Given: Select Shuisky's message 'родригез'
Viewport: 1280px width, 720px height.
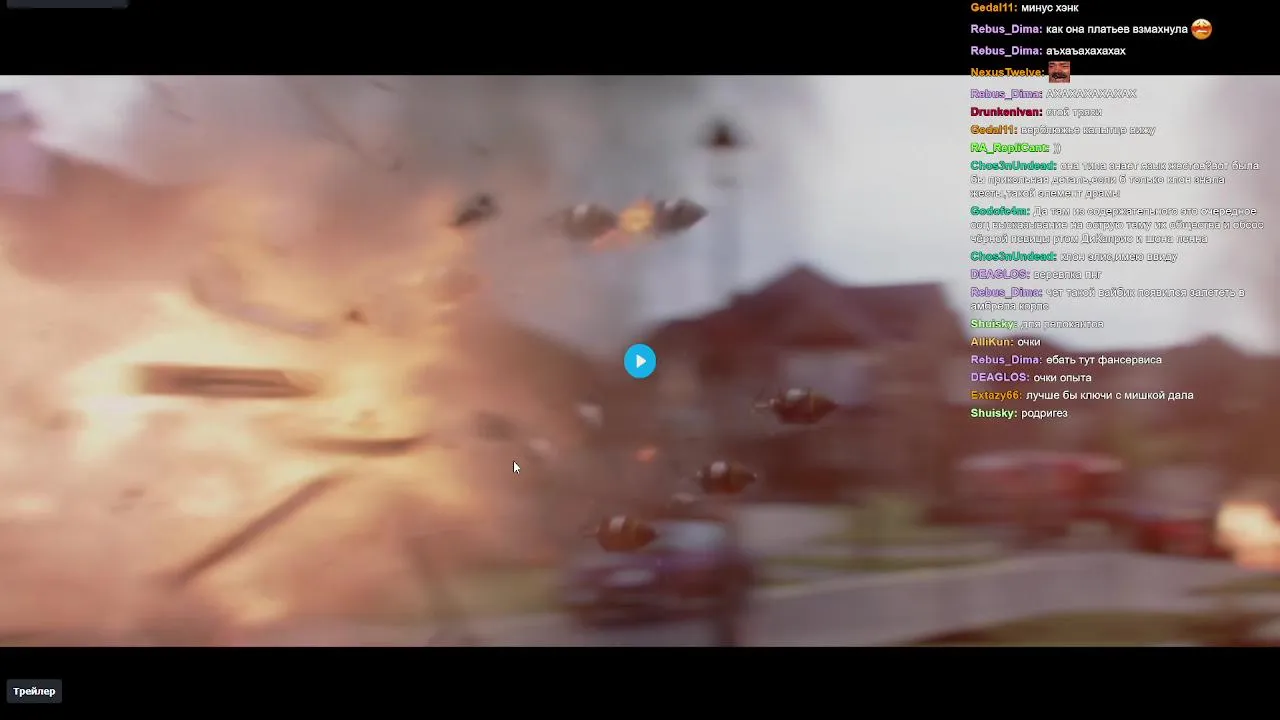Looking at the screenshot, I should (x=1044, y=414).
